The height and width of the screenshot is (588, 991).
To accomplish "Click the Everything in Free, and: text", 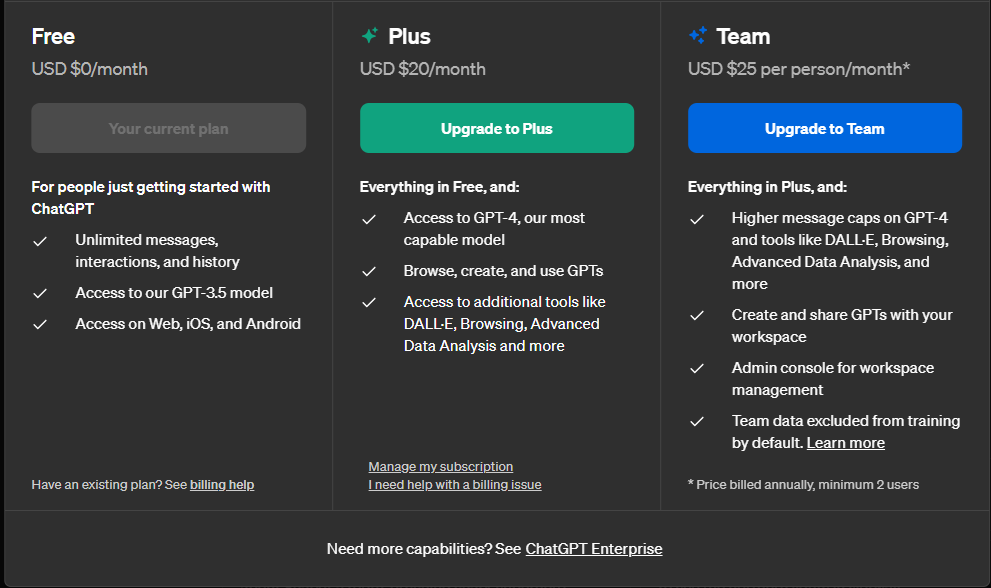I will pyautogui.click(x=440, y=187).
